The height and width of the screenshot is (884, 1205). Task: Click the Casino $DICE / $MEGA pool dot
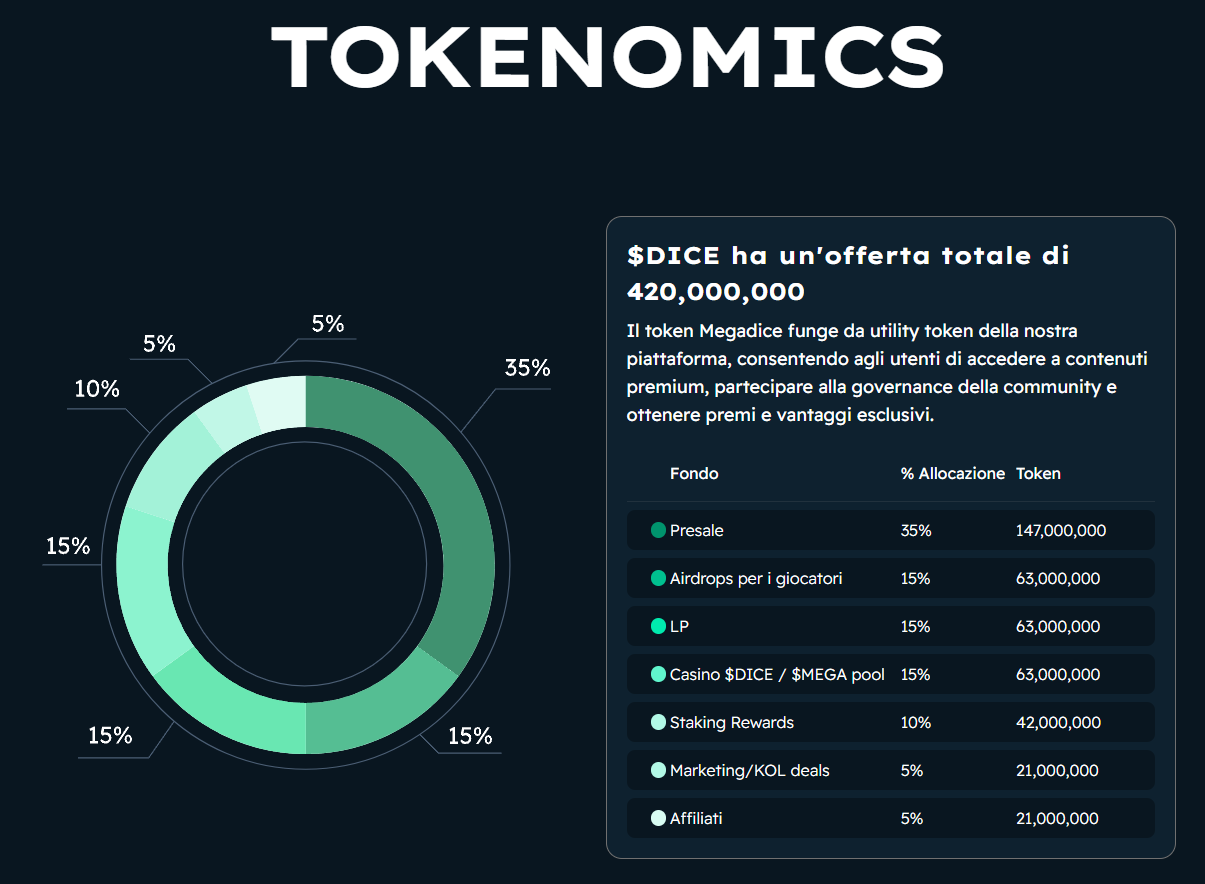pos(658,674)
